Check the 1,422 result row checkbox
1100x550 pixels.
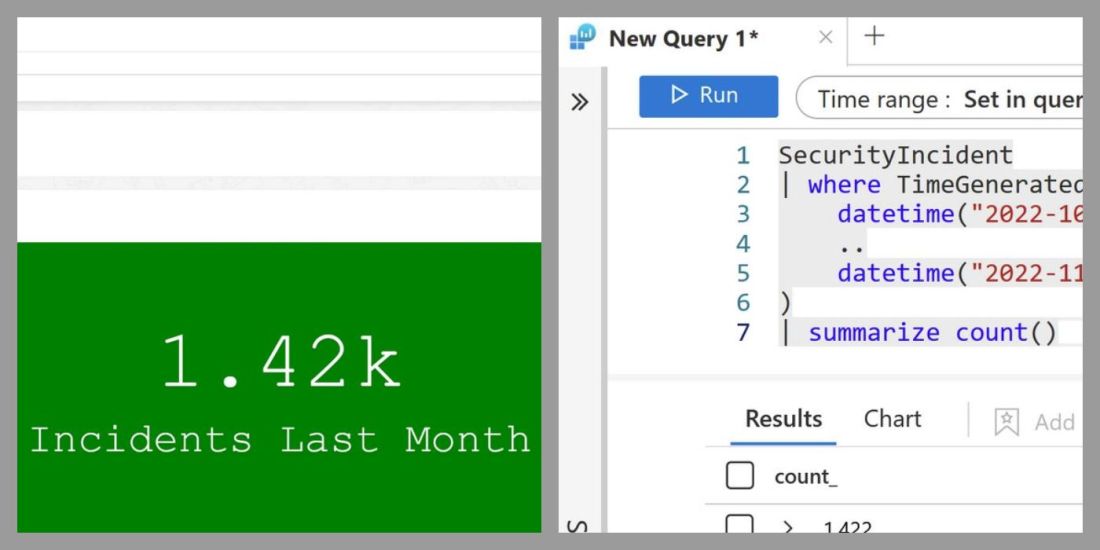coord(740,523)
